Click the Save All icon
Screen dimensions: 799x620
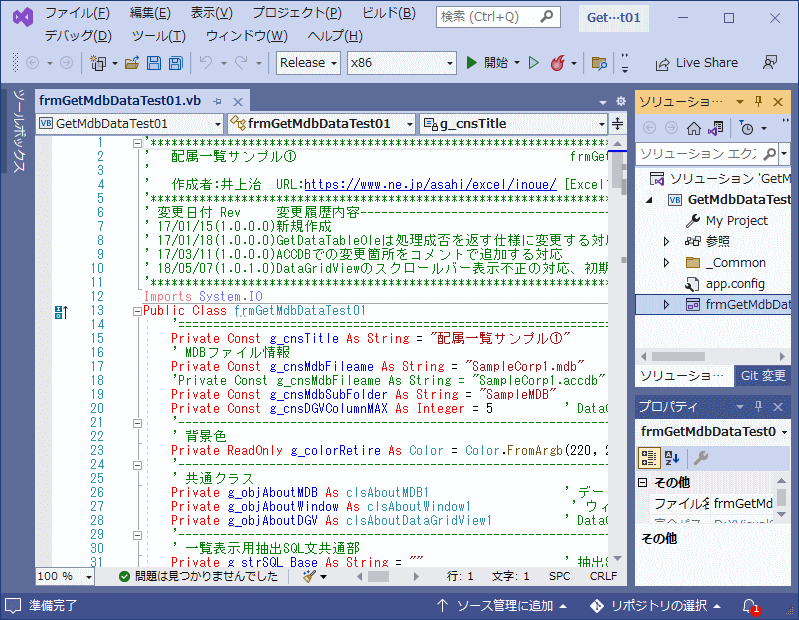(175, 63)
